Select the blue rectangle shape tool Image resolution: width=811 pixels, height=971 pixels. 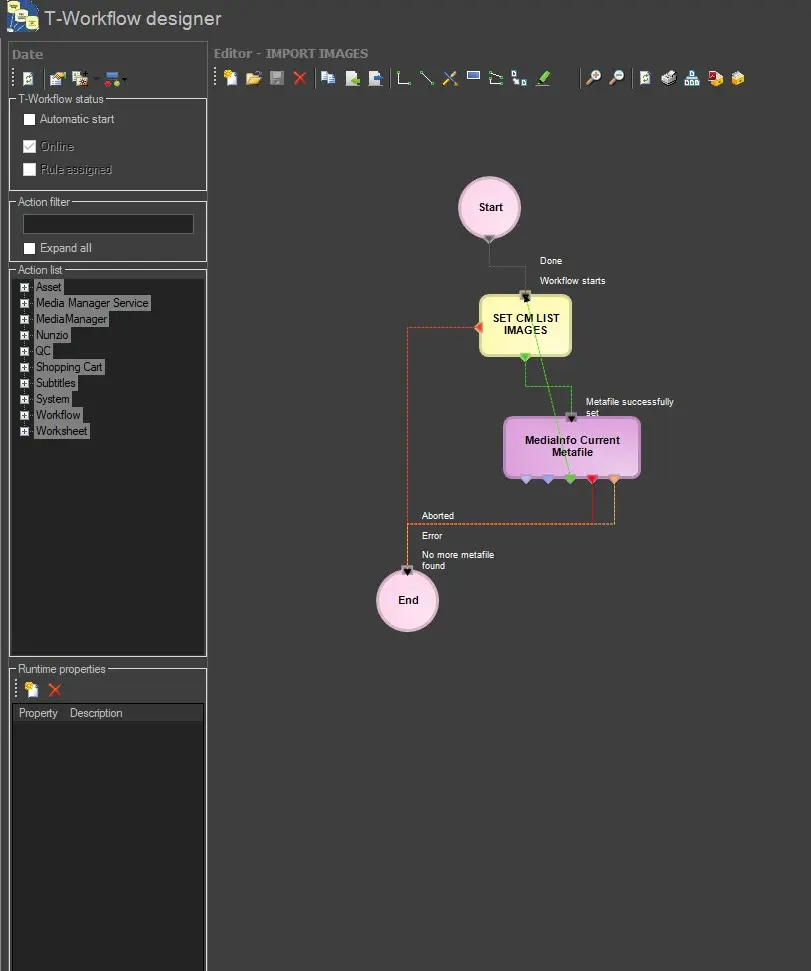click(x=474, y=77)
